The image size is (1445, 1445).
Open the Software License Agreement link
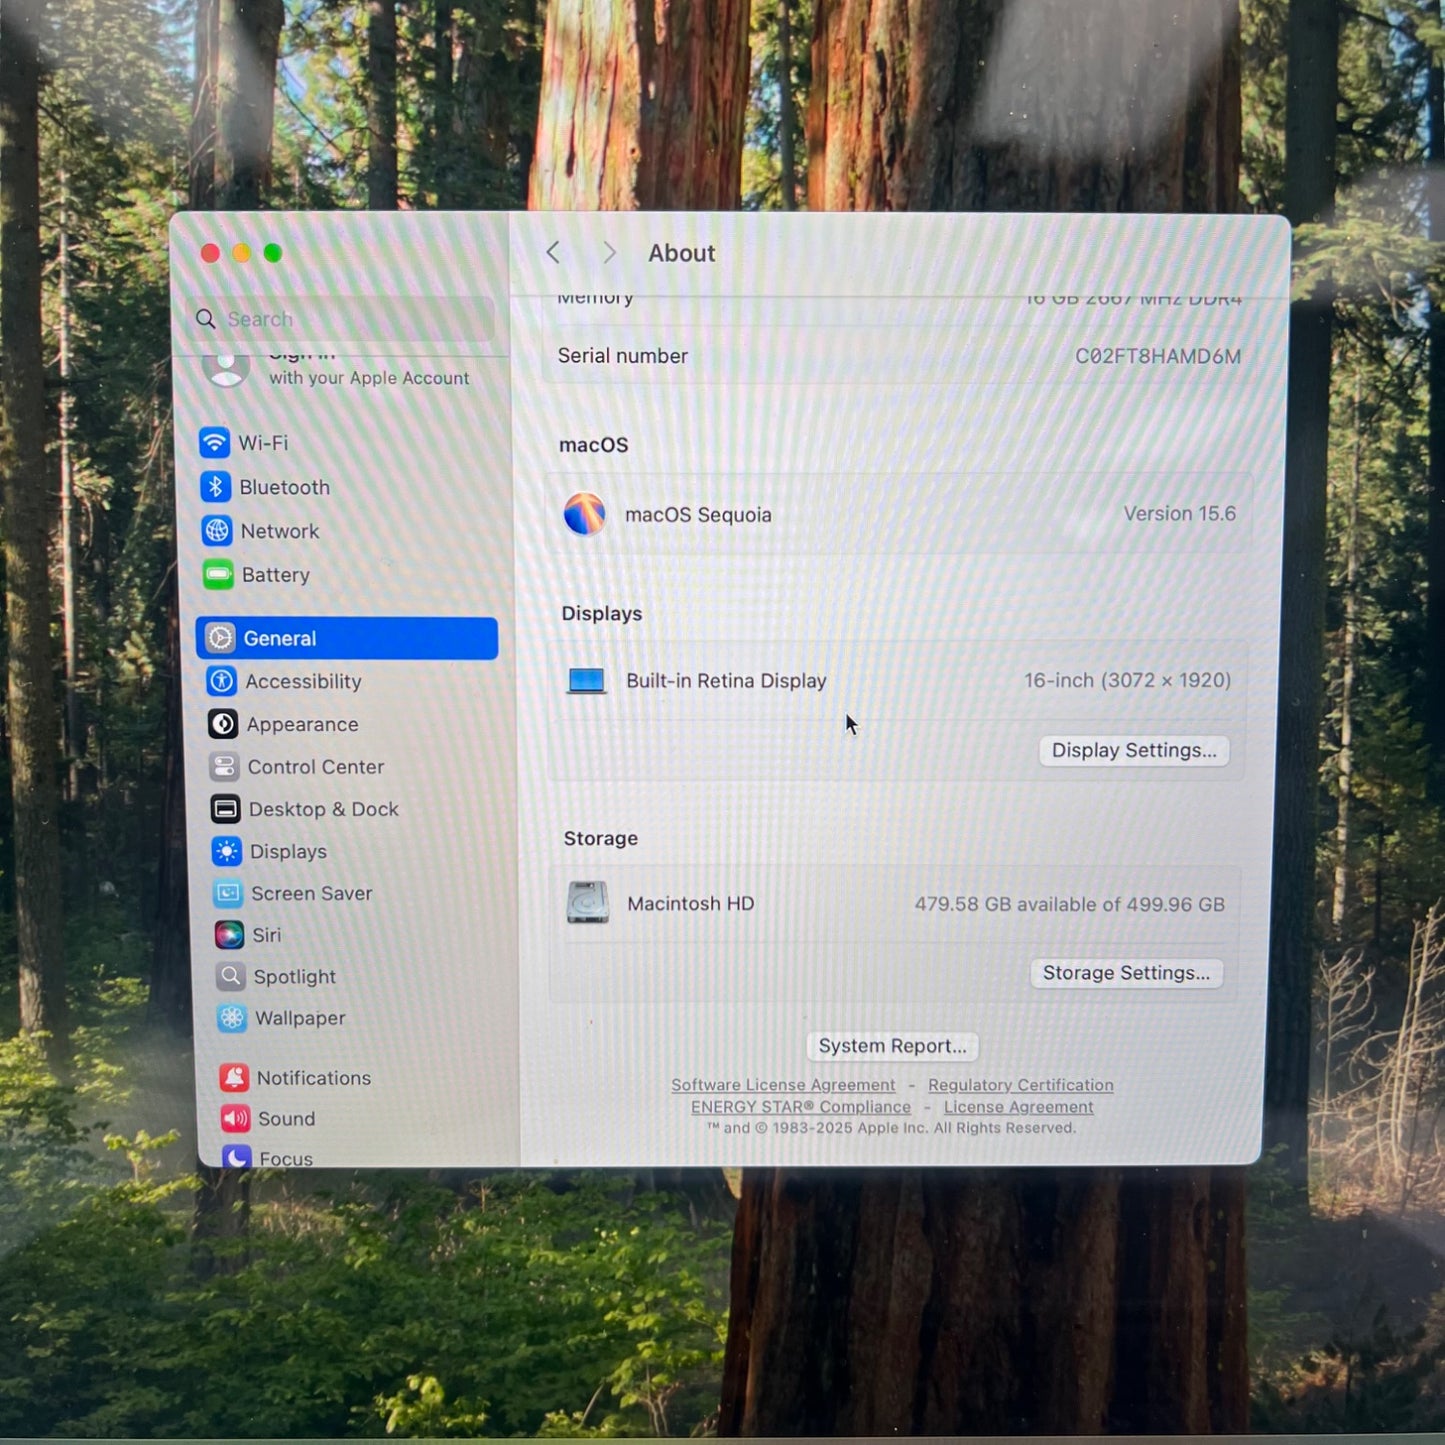(x=783, y=1085)
